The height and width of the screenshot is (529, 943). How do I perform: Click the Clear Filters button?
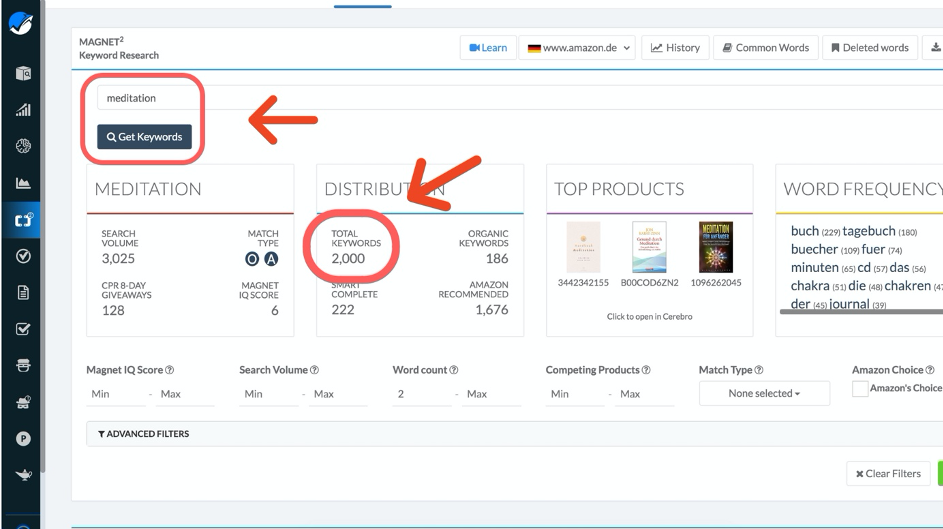(888, 474)
